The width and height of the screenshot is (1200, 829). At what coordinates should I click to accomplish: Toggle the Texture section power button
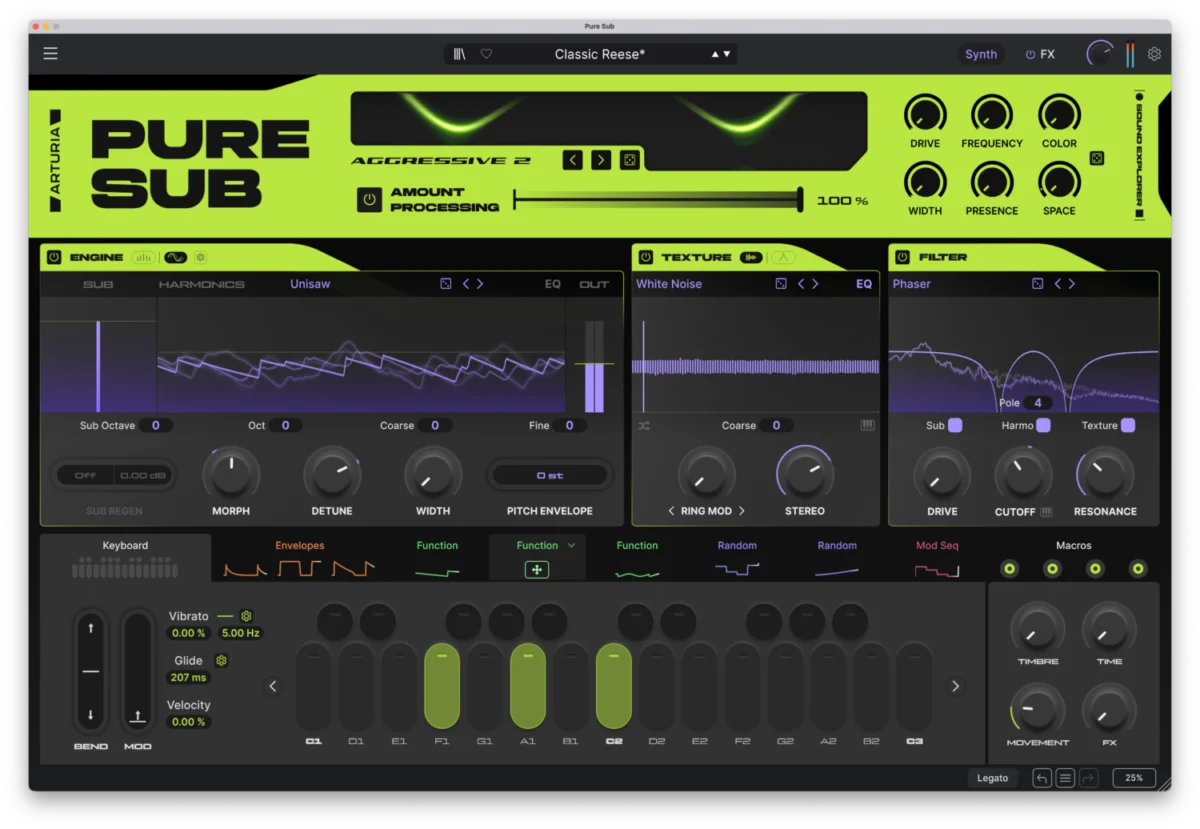click(646, 257)
